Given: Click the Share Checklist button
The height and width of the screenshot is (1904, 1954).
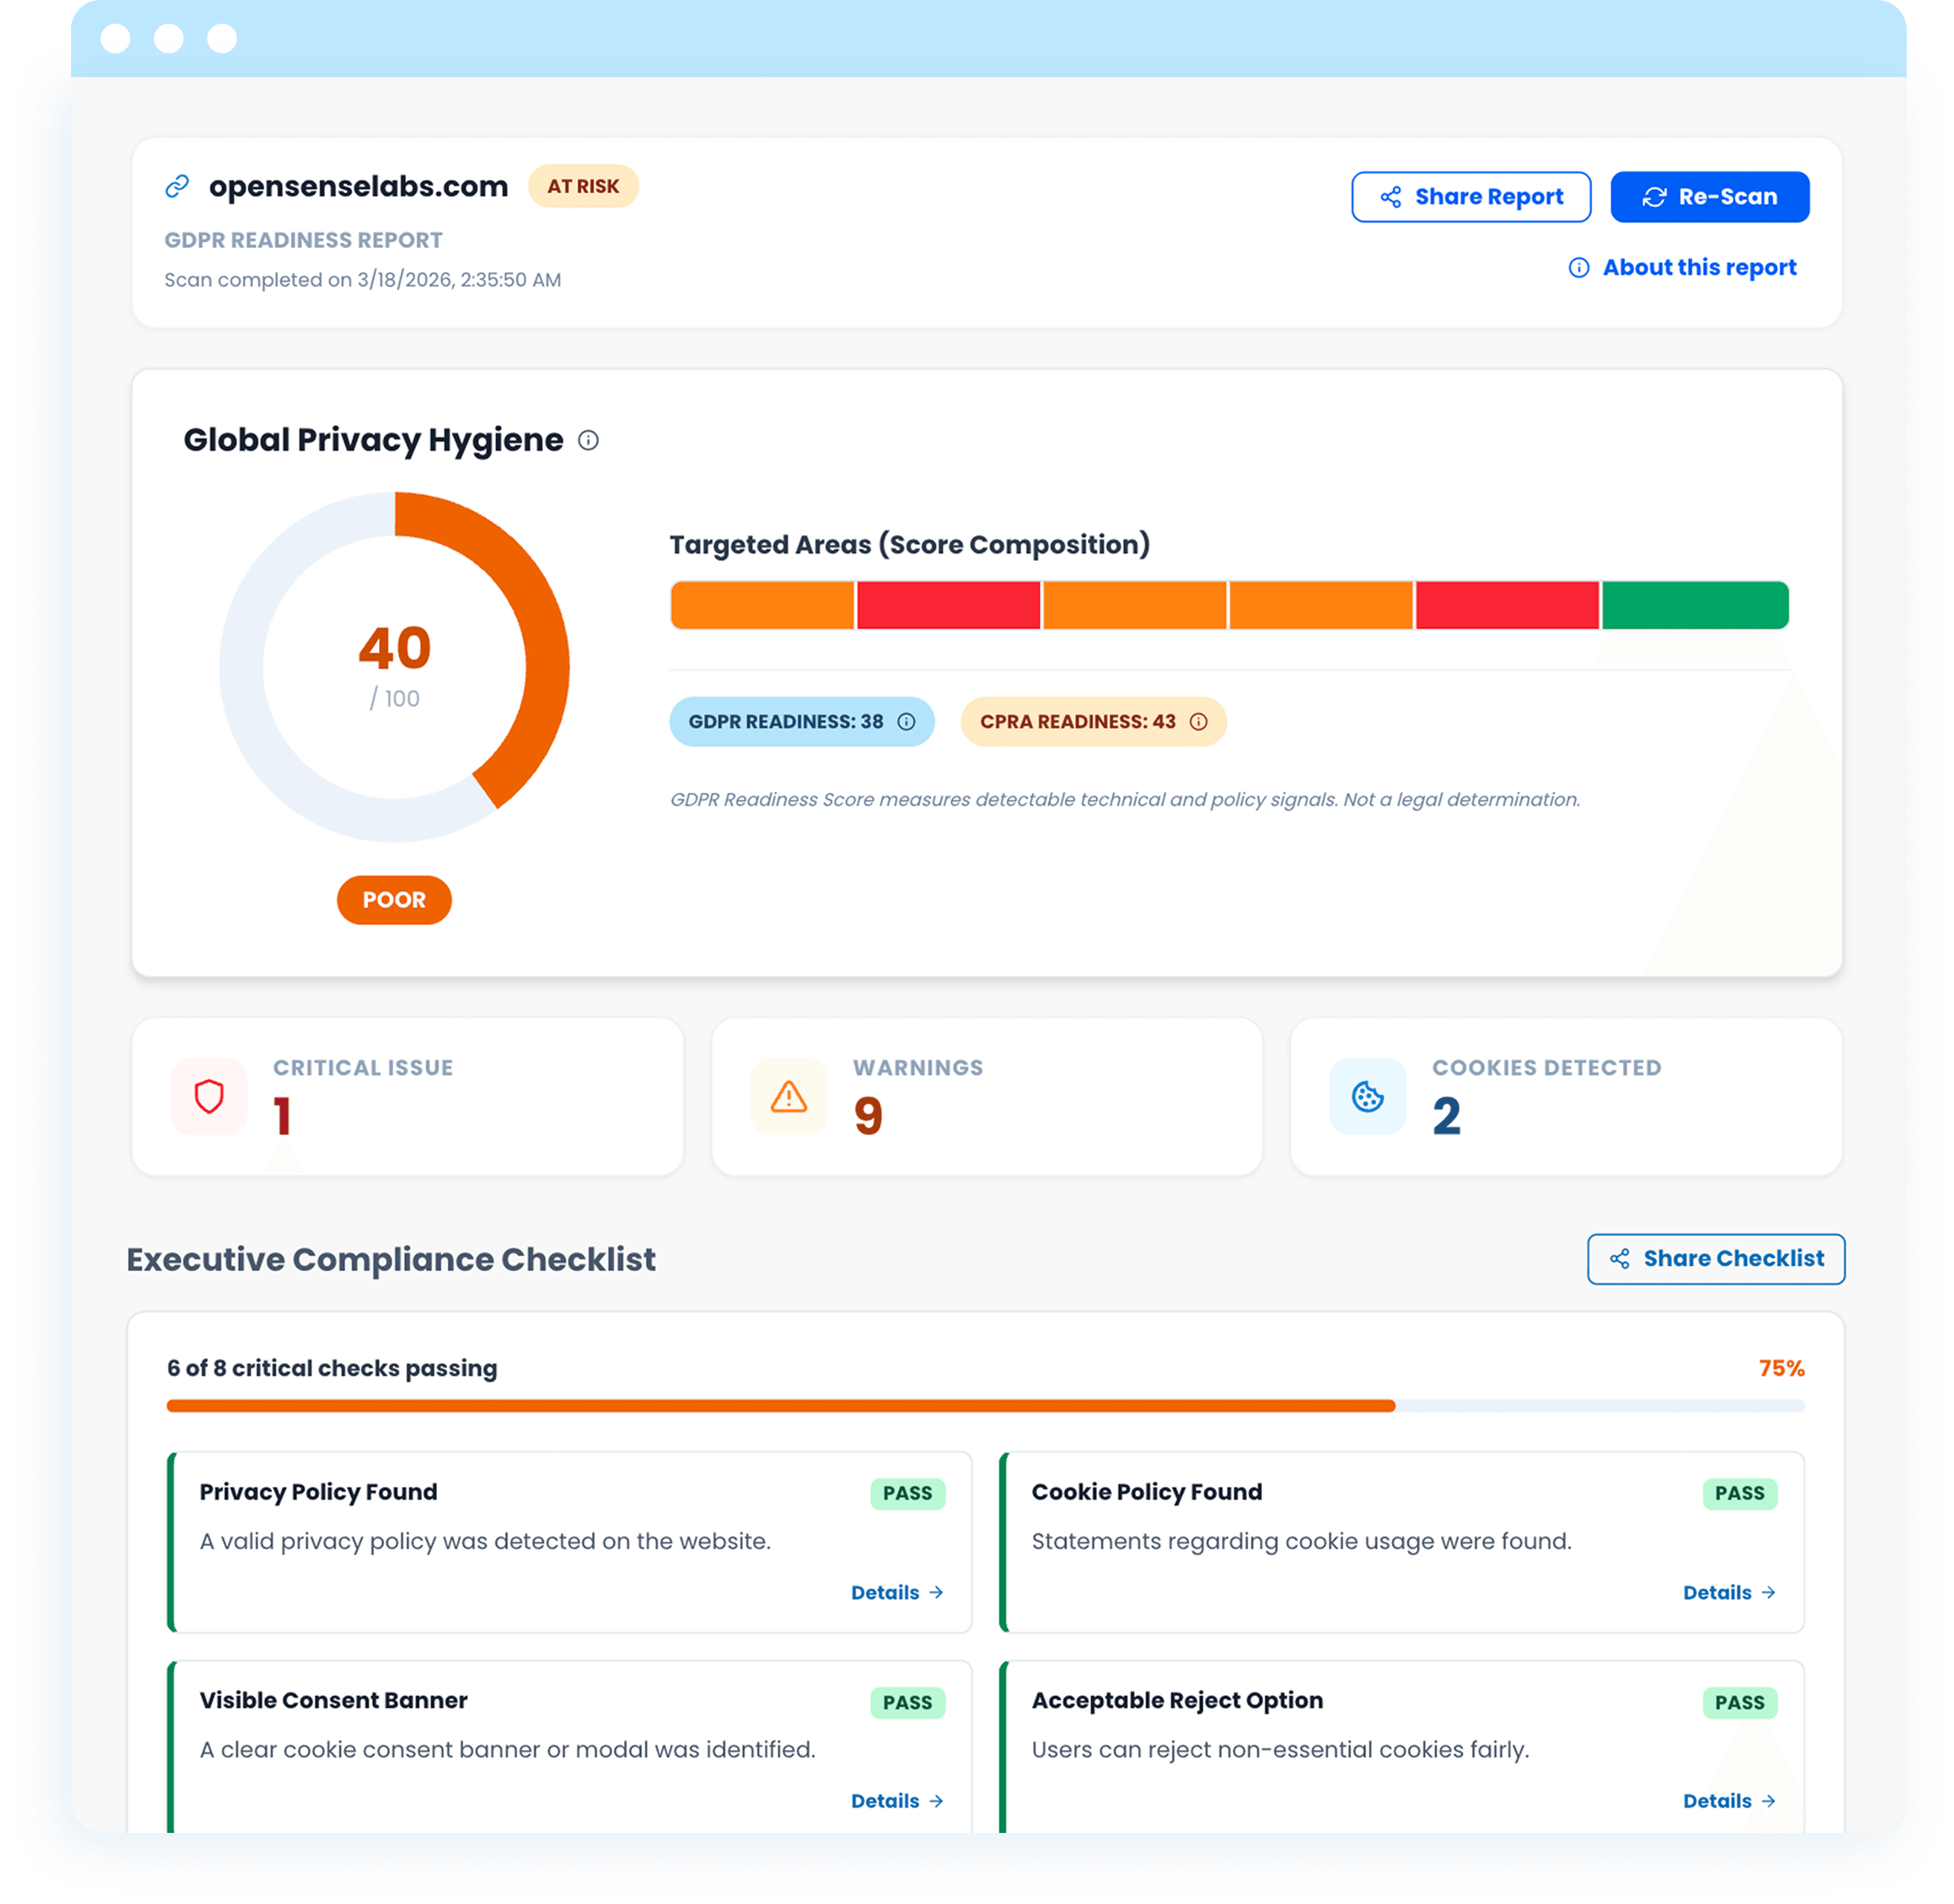Looking at the screenshot, I should 1716,1258.
